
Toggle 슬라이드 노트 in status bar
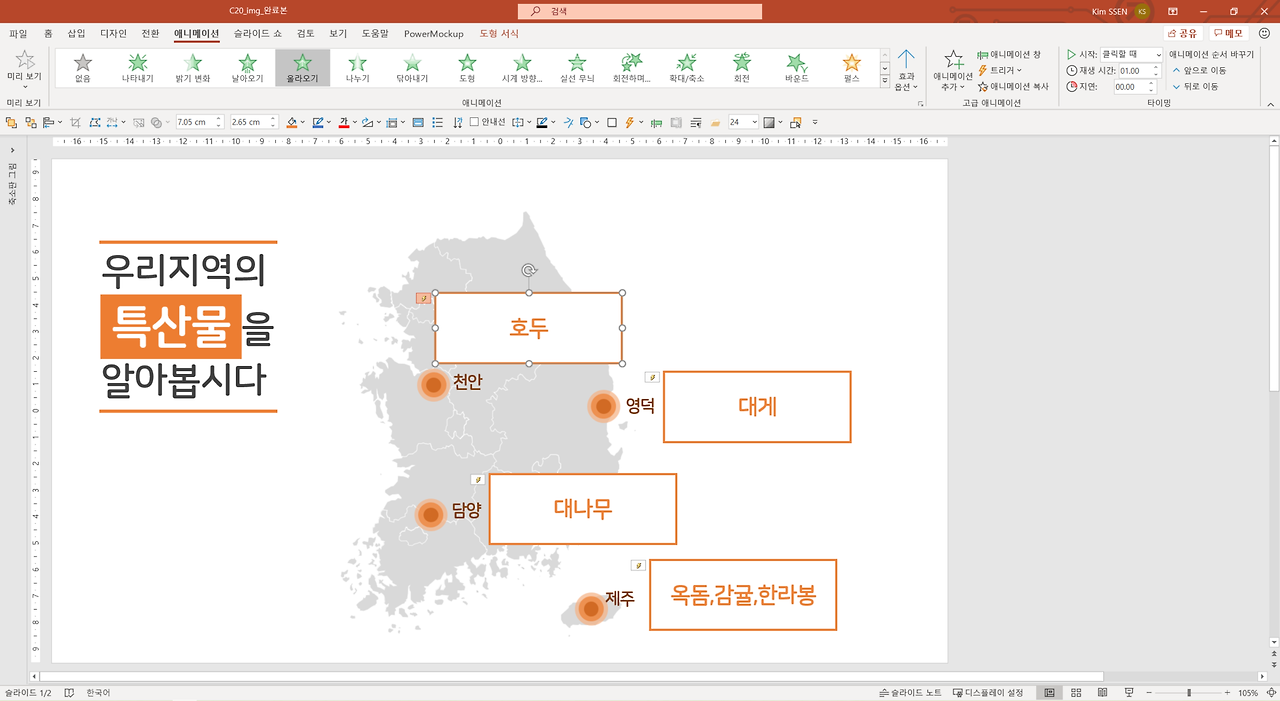910,692
